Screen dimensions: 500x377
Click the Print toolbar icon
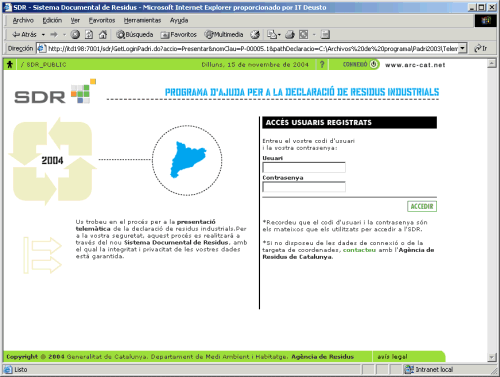point(290,34)
